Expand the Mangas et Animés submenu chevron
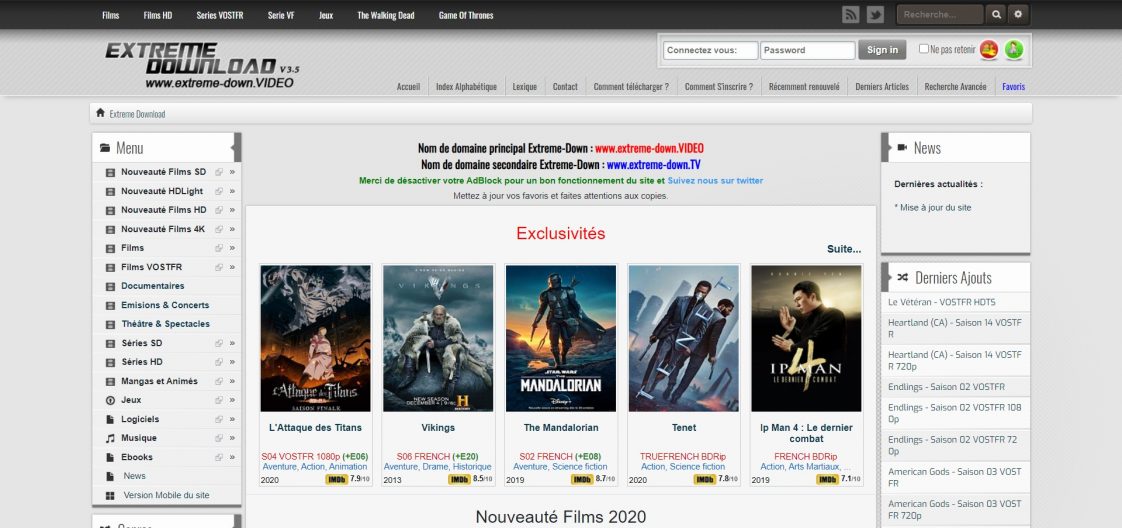The height and width of the screenshot is (528, 1122). pyautogui.click(x=232, y=381)
